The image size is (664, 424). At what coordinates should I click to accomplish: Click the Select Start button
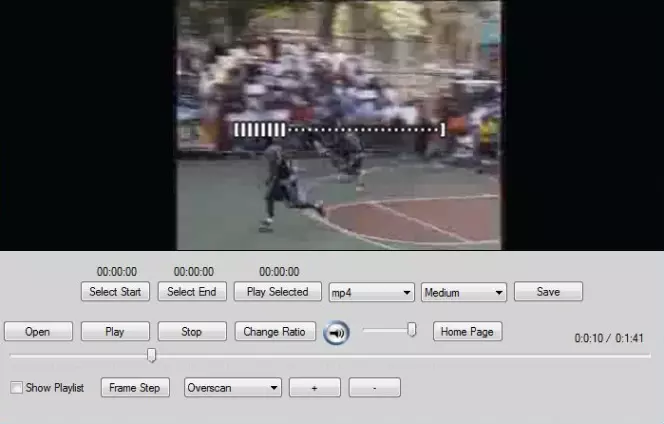[115, 291]
